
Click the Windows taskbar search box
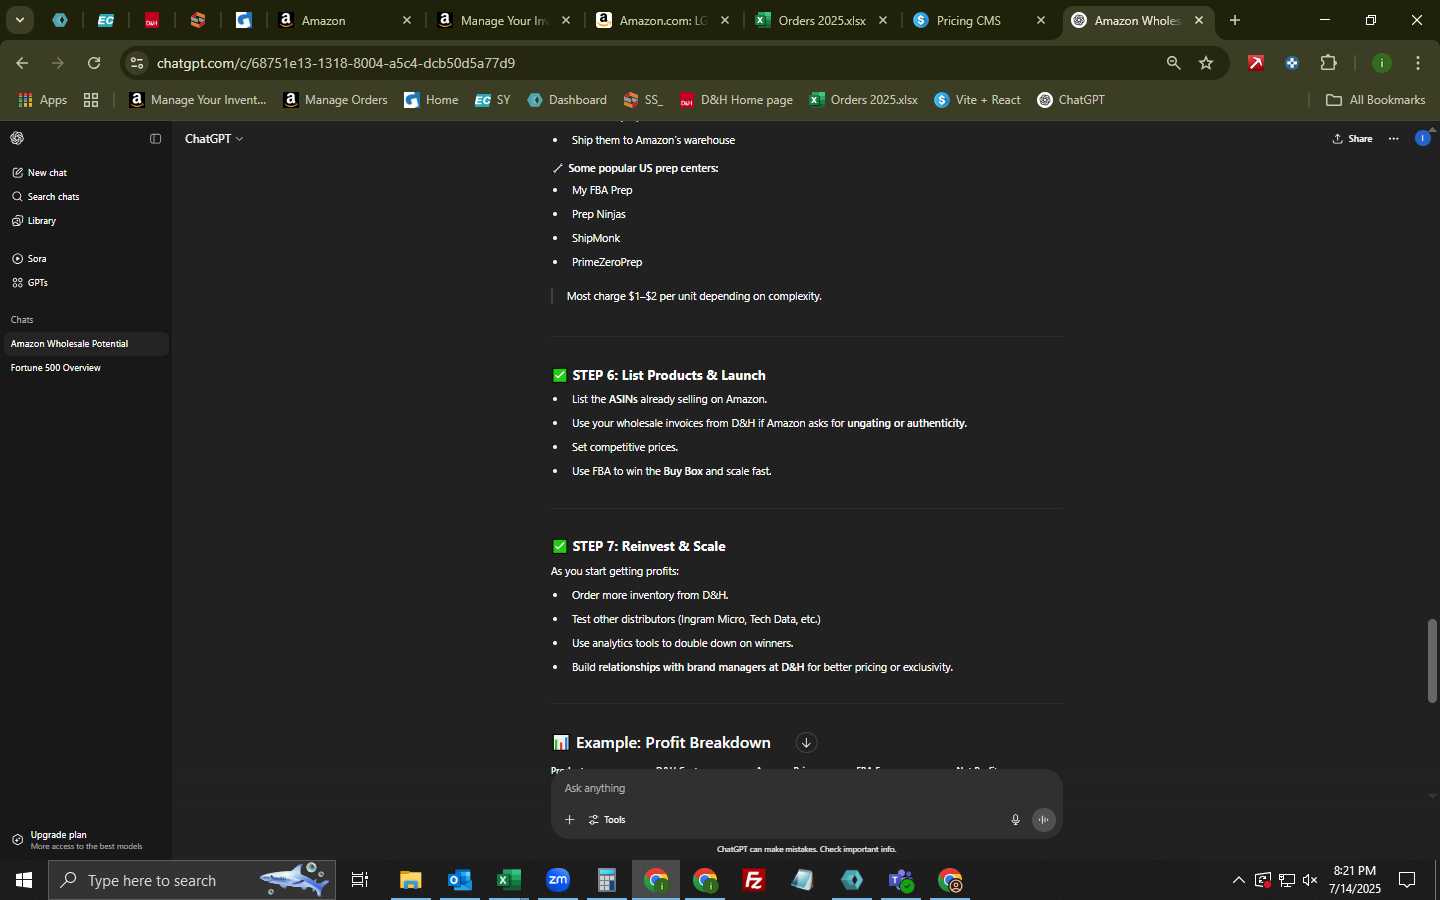[192, 880]
